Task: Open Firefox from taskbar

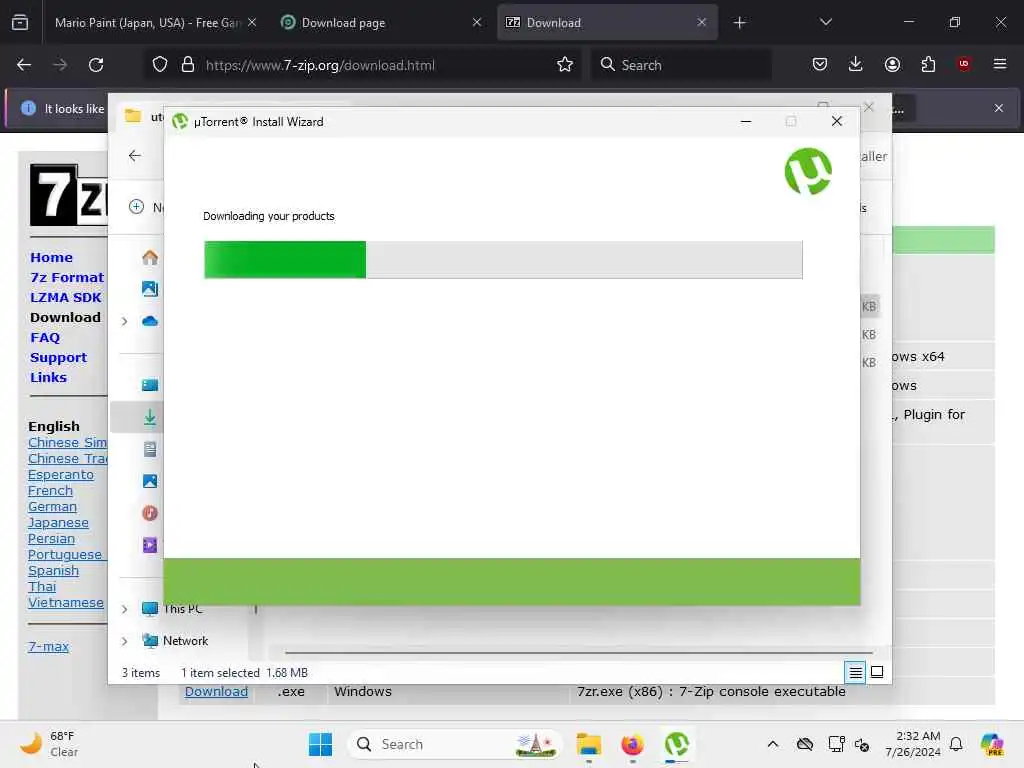Action: [x=632, y=744]
